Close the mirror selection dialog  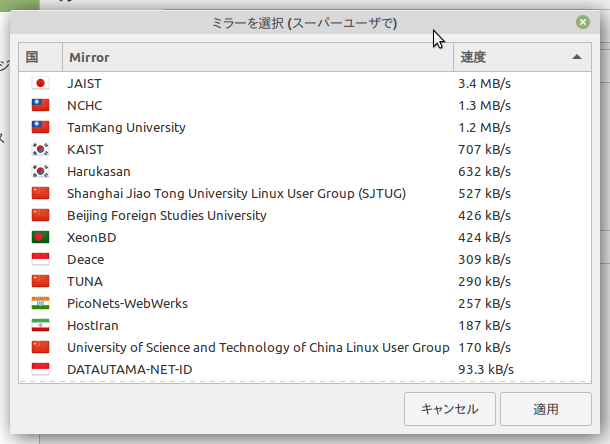(583, 22)
